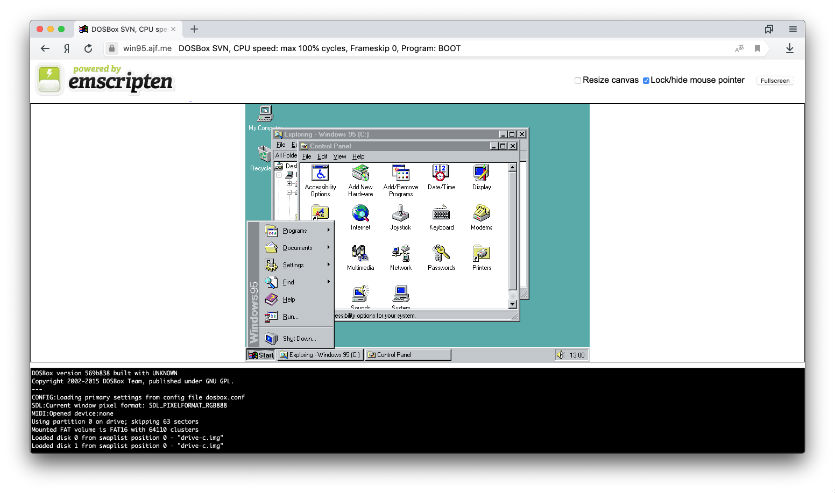835x493 pixels.
Task: Uncheck Lock/hide mouse pointer
Action: pyautogui.click(x=646, y=80)
